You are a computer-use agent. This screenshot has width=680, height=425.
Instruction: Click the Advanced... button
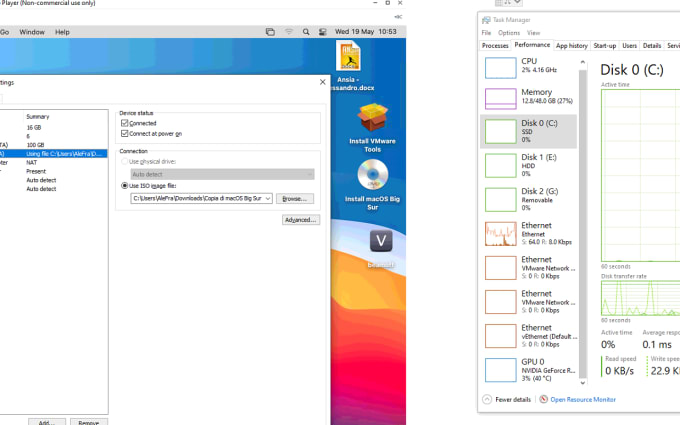[301, 220]
